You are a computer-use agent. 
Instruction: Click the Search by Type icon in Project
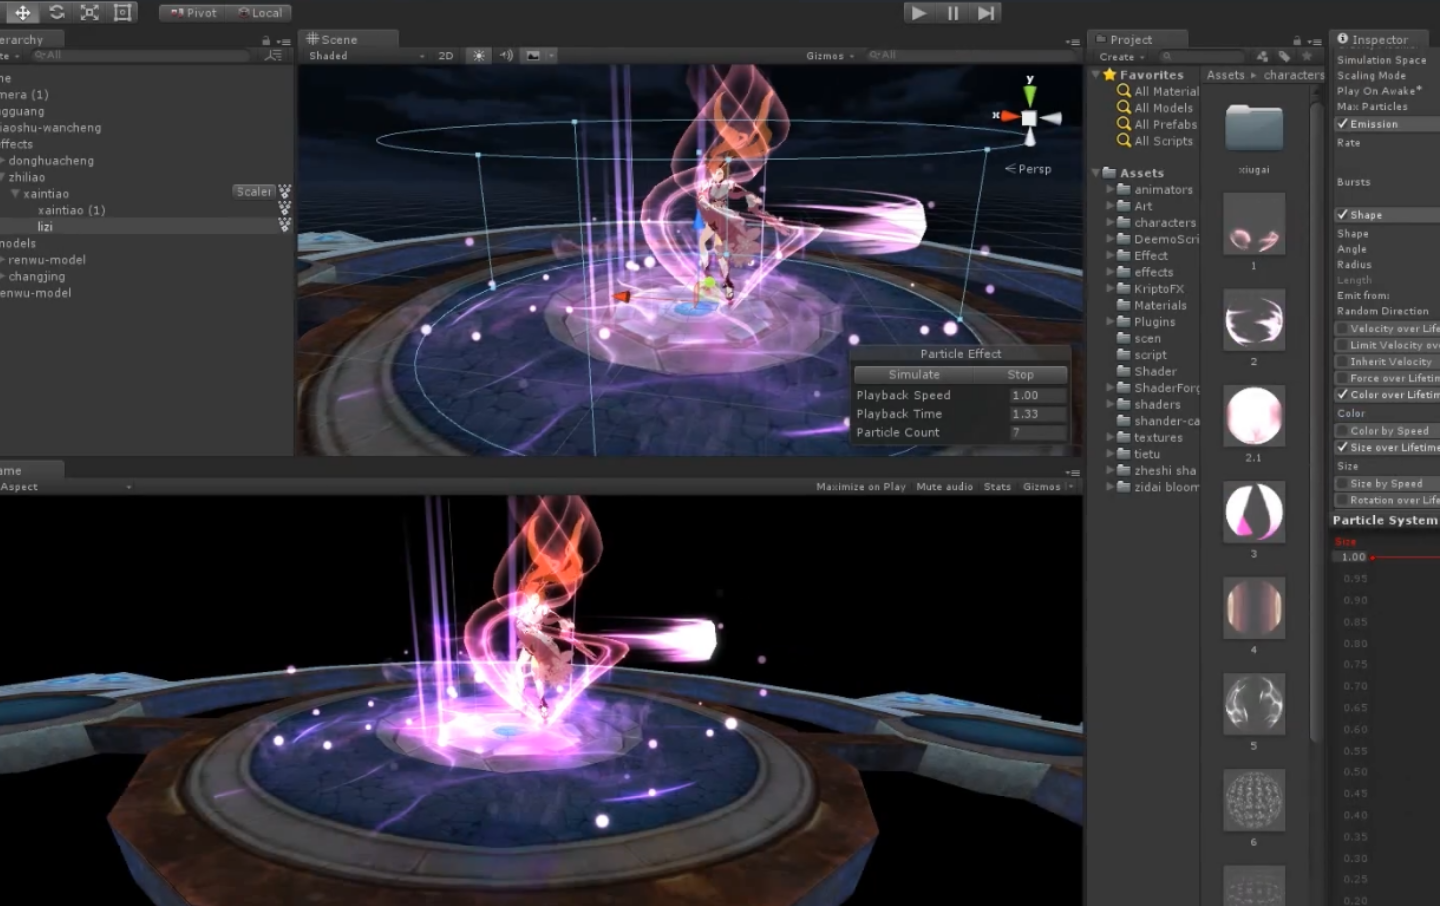[1262, 57]
